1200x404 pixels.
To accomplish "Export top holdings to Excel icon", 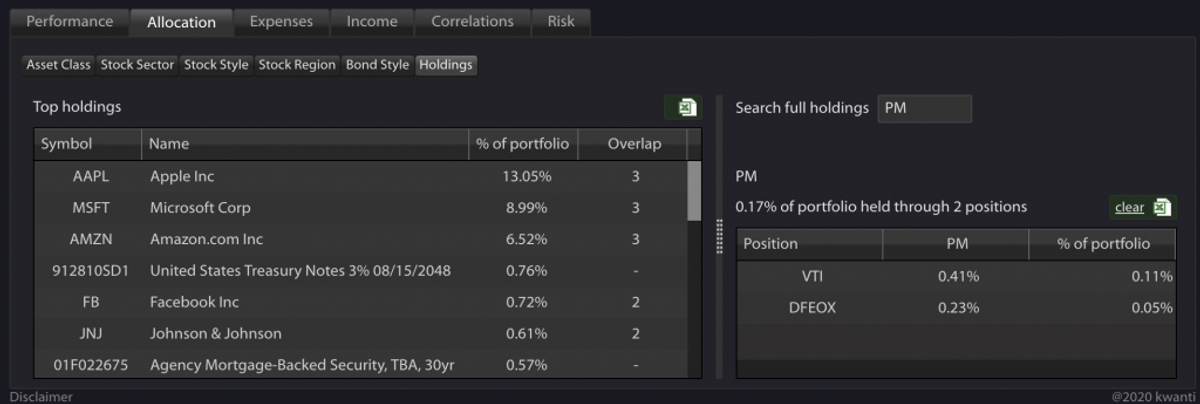I will coord(687,107).
